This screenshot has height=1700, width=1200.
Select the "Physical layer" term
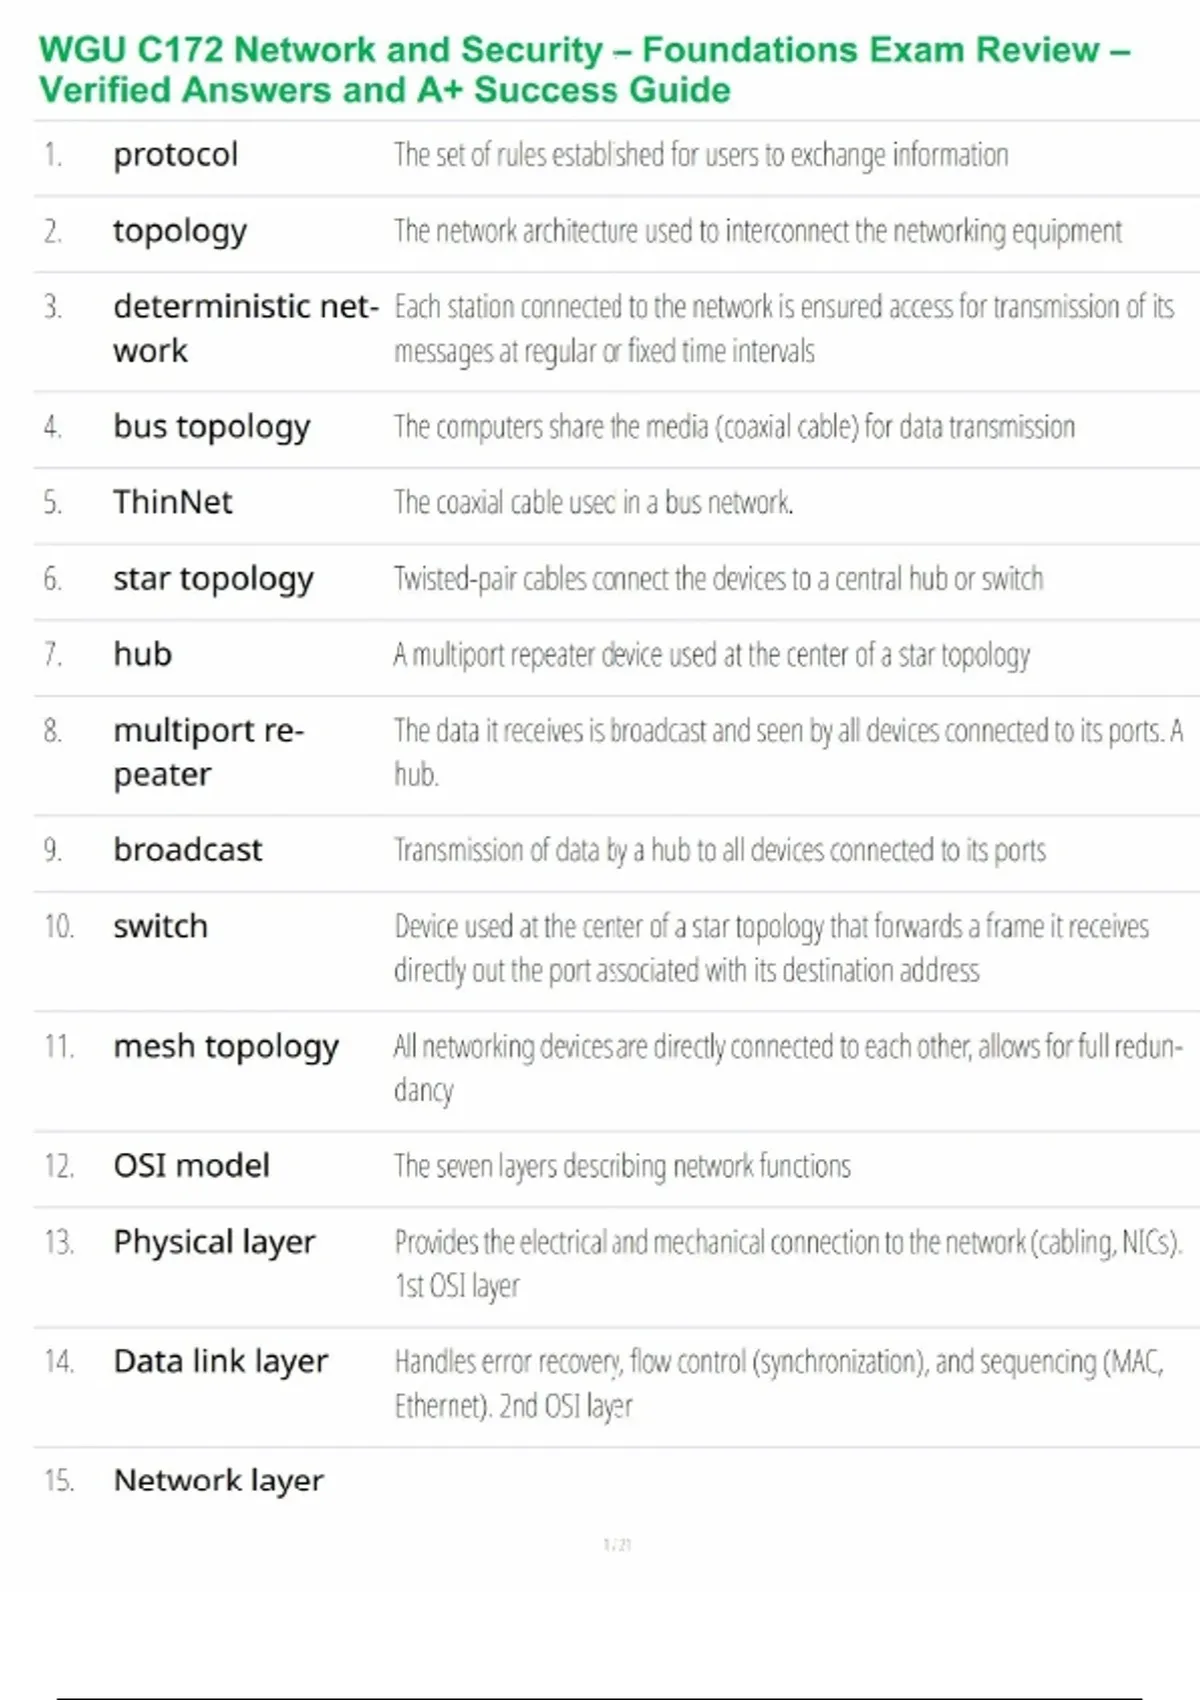point(214,1242)
